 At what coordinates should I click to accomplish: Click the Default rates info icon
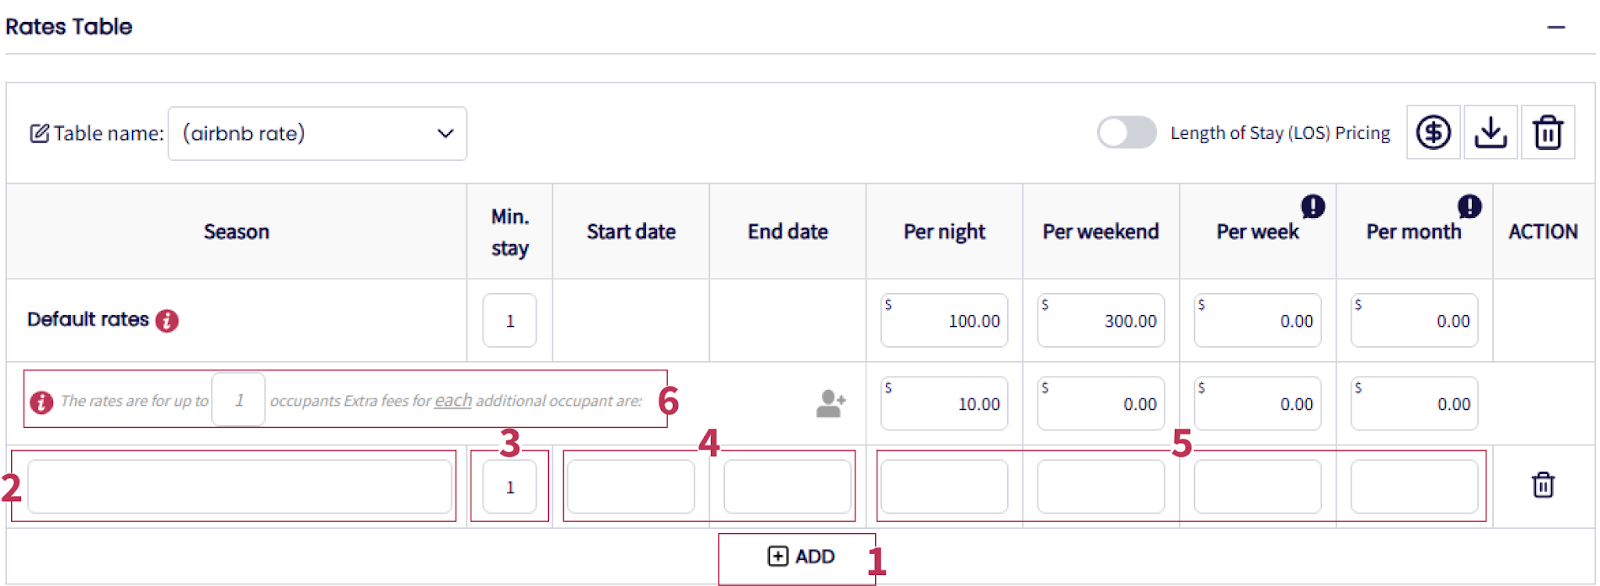tap(167, 320)
